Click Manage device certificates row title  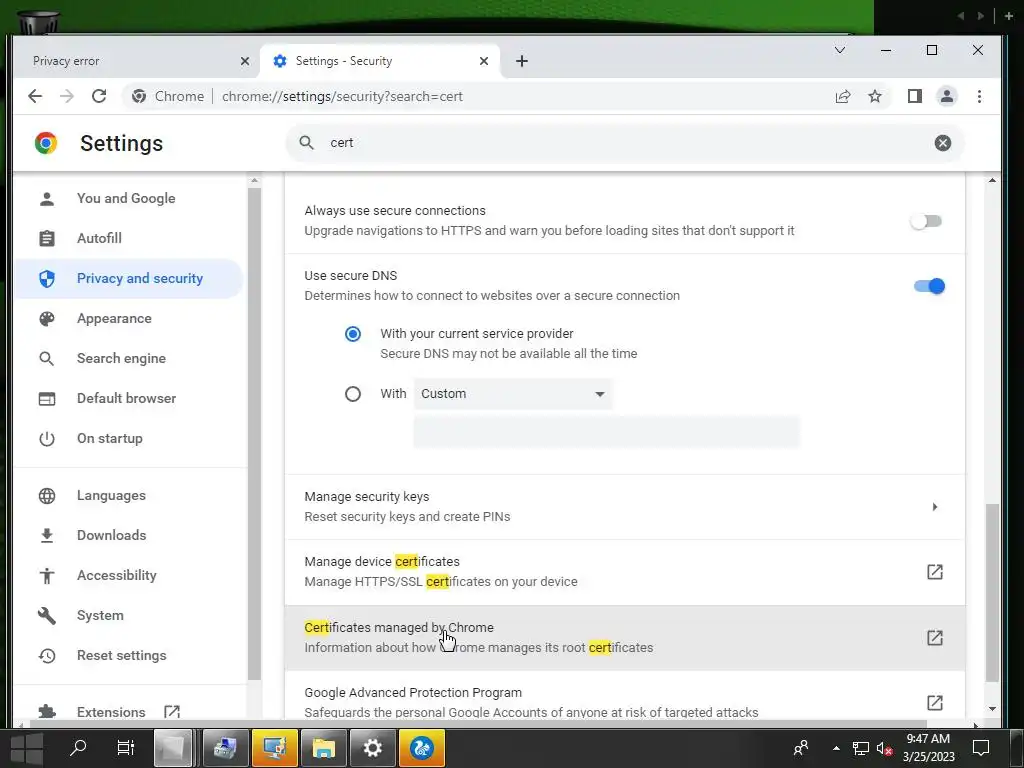click(x=382, y=562)
